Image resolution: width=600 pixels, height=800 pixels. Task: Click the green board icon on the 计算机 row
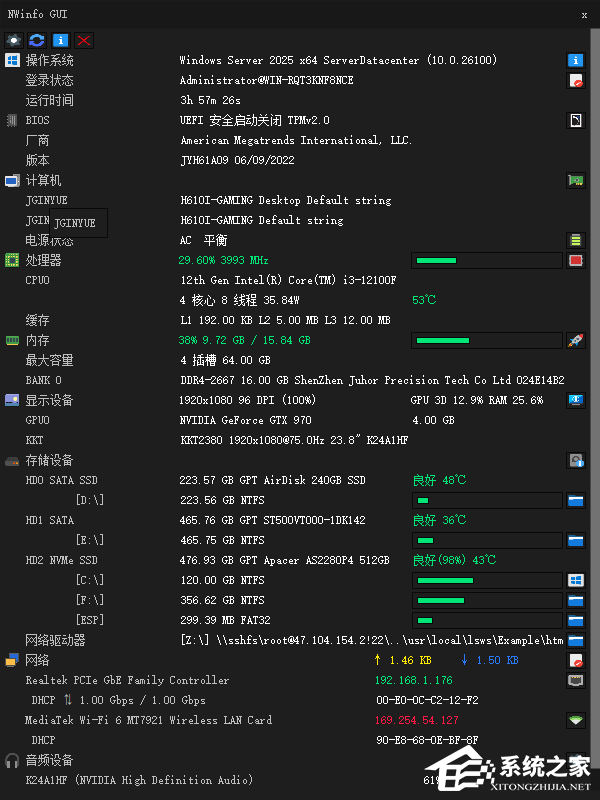click(x=576, y=180)
